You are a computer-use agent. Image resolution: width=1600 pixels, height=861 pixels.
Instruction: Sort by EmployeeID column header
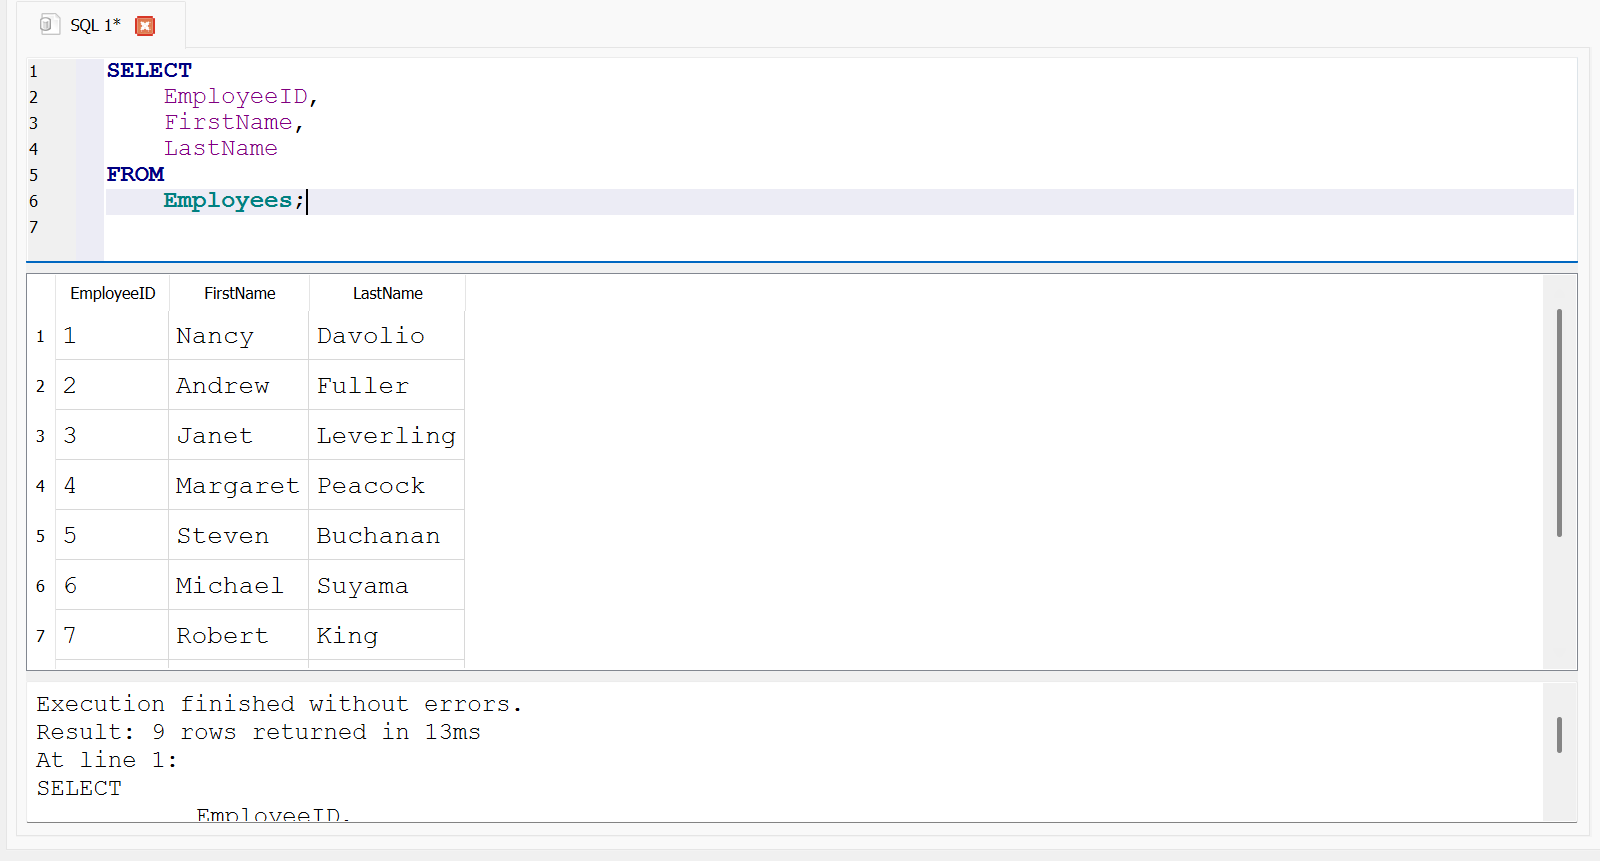click(112, 293)
